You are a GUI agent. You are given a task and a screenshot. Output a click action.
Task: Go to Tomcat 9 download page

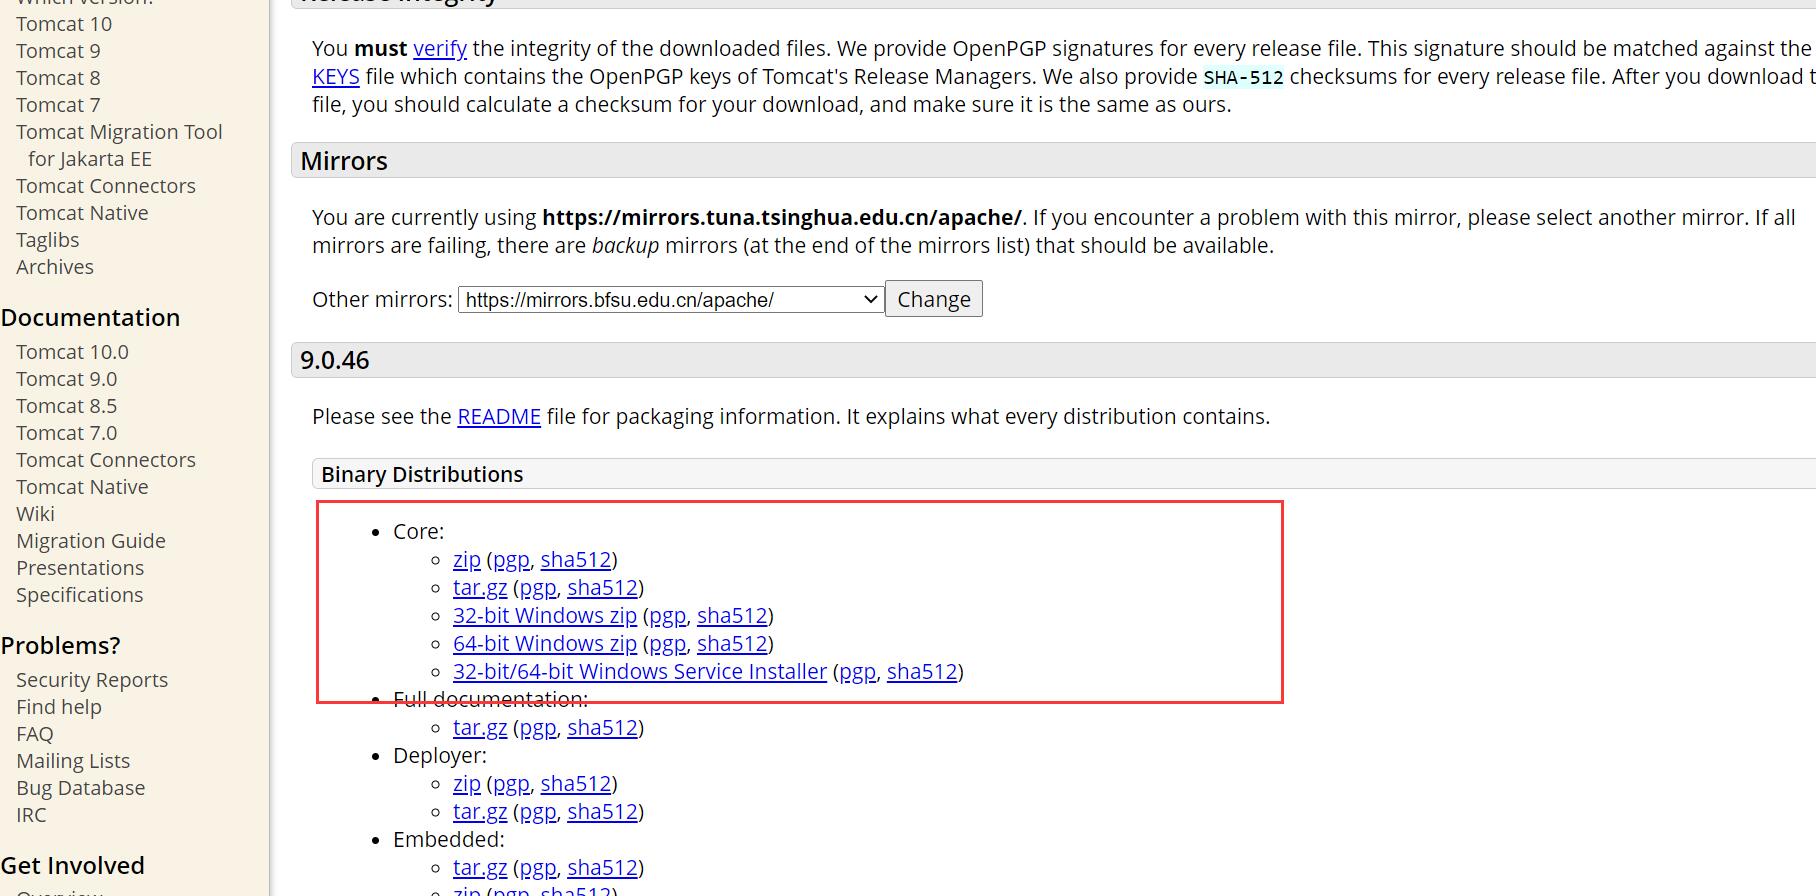(x=58, y=51)
